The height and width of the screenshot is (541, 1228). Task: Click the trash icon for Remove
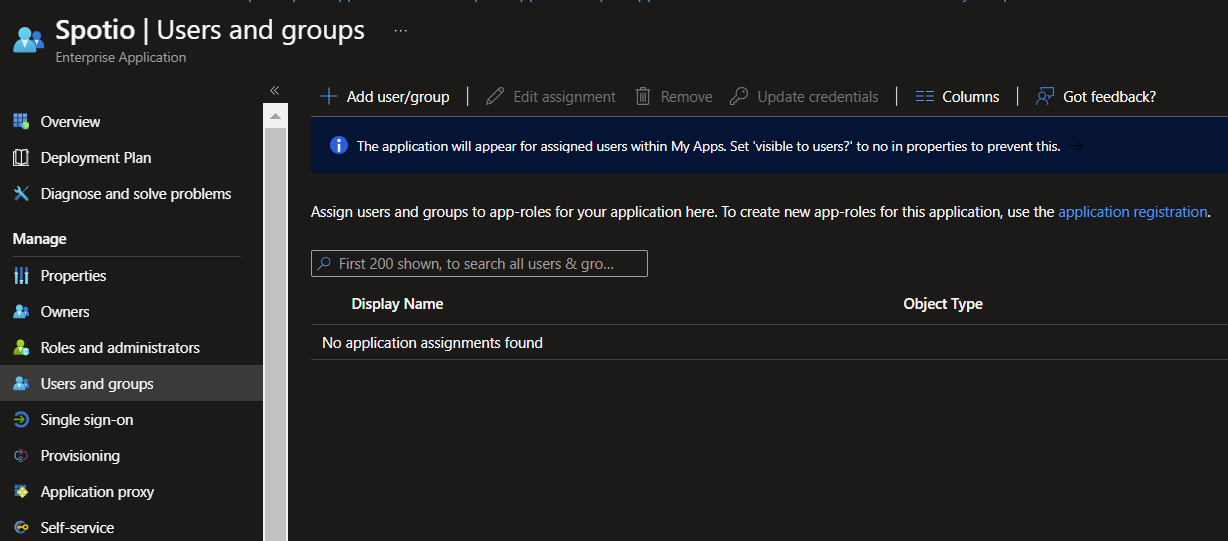[x=644, y=97]
